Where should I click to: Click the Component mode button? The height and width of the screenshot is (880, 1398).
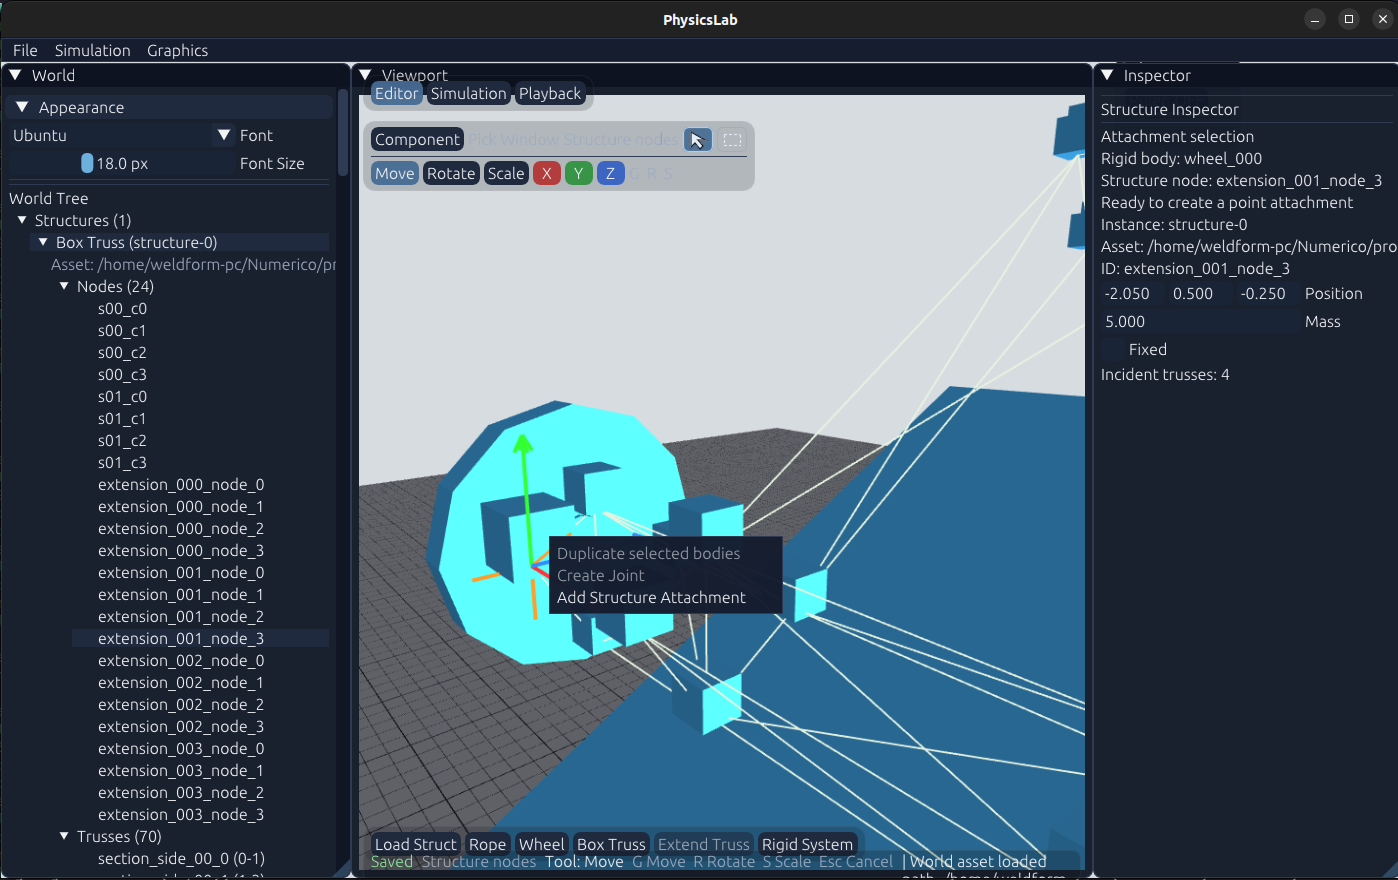[x=417, y=140]
